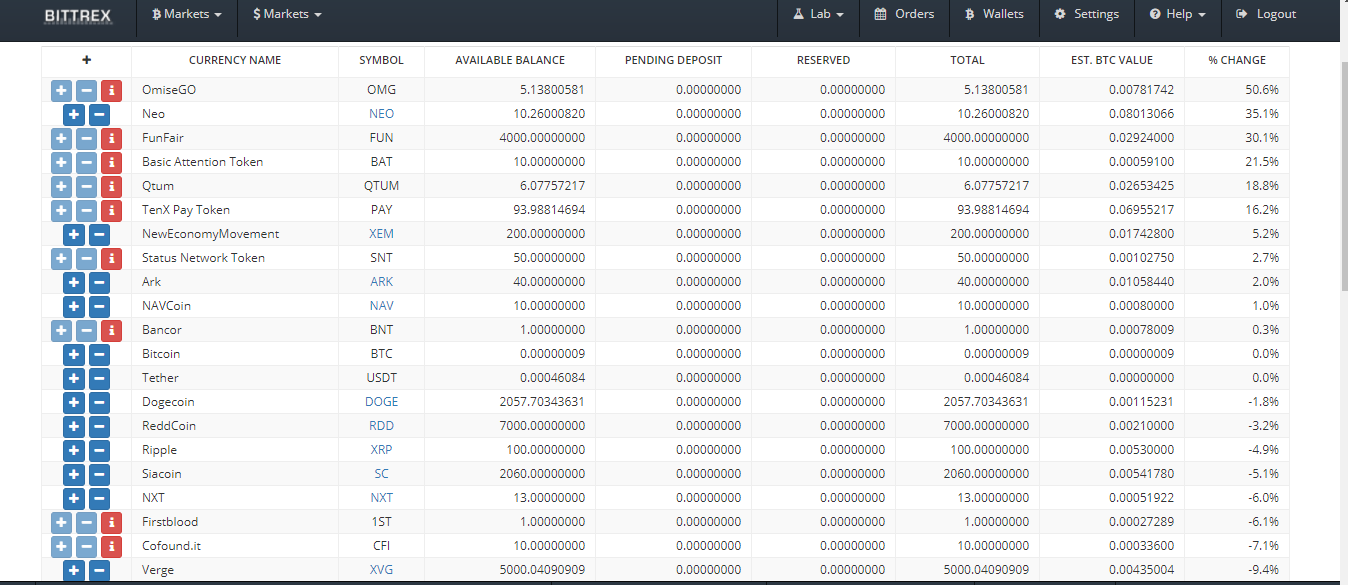The image size is (1348, 585).
Task: Open the Bitcoin Markets dropdown
Action: [x=186, y=15]
